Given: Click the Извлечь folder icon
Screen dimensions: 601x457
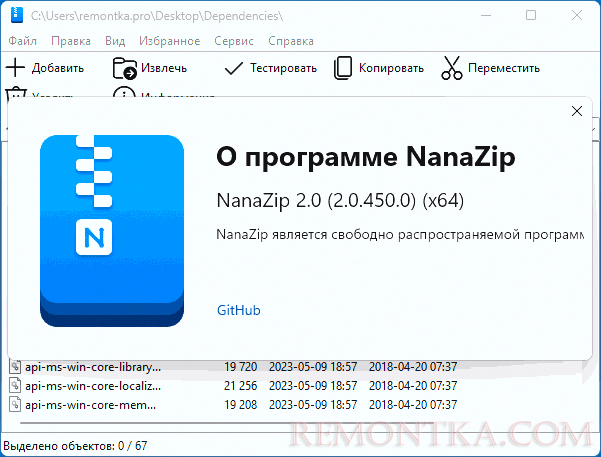Looking at the screenshot, I should coord(125,68).
